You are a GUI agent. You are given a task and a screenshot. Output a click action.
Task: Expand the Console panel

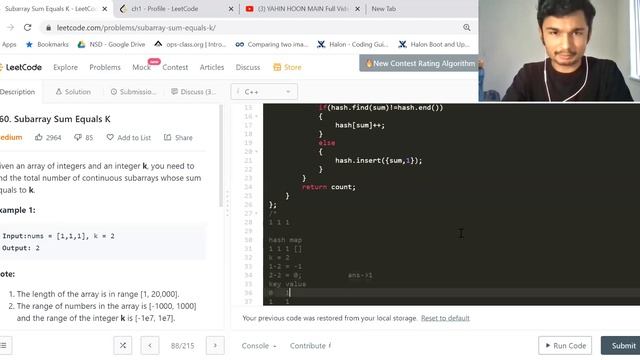pyautogui.click(x=259, y=346)
